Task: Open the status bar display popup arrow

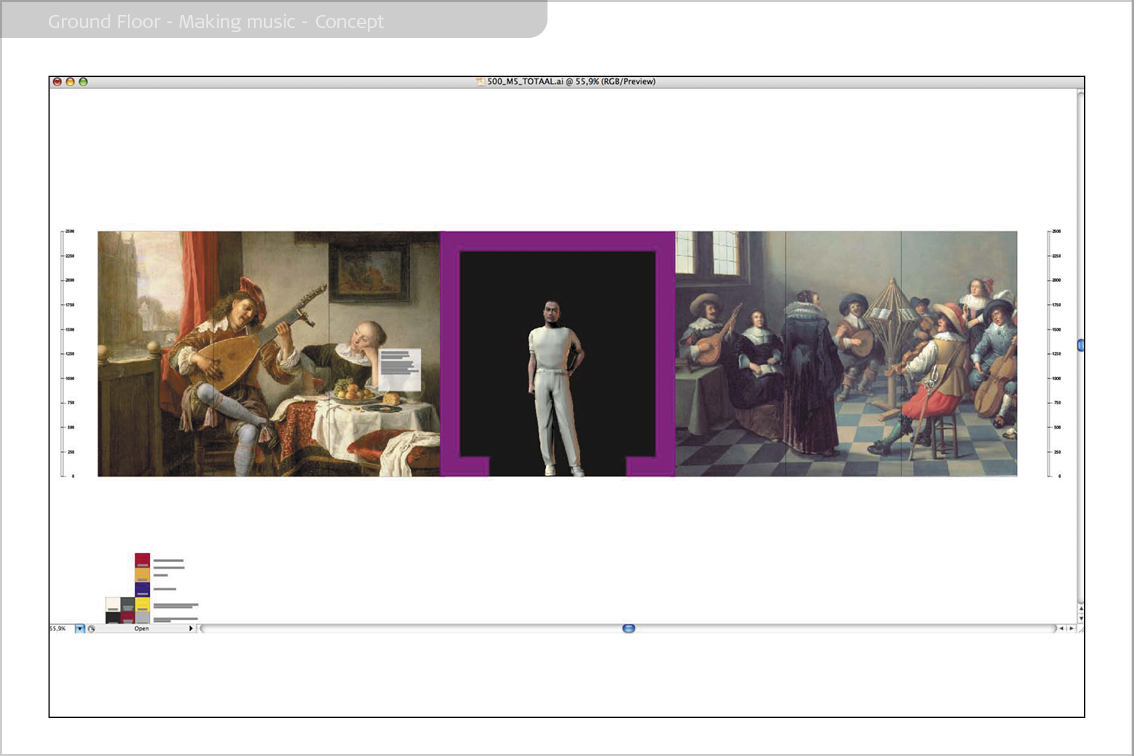Action: click(x=191, y=629)
